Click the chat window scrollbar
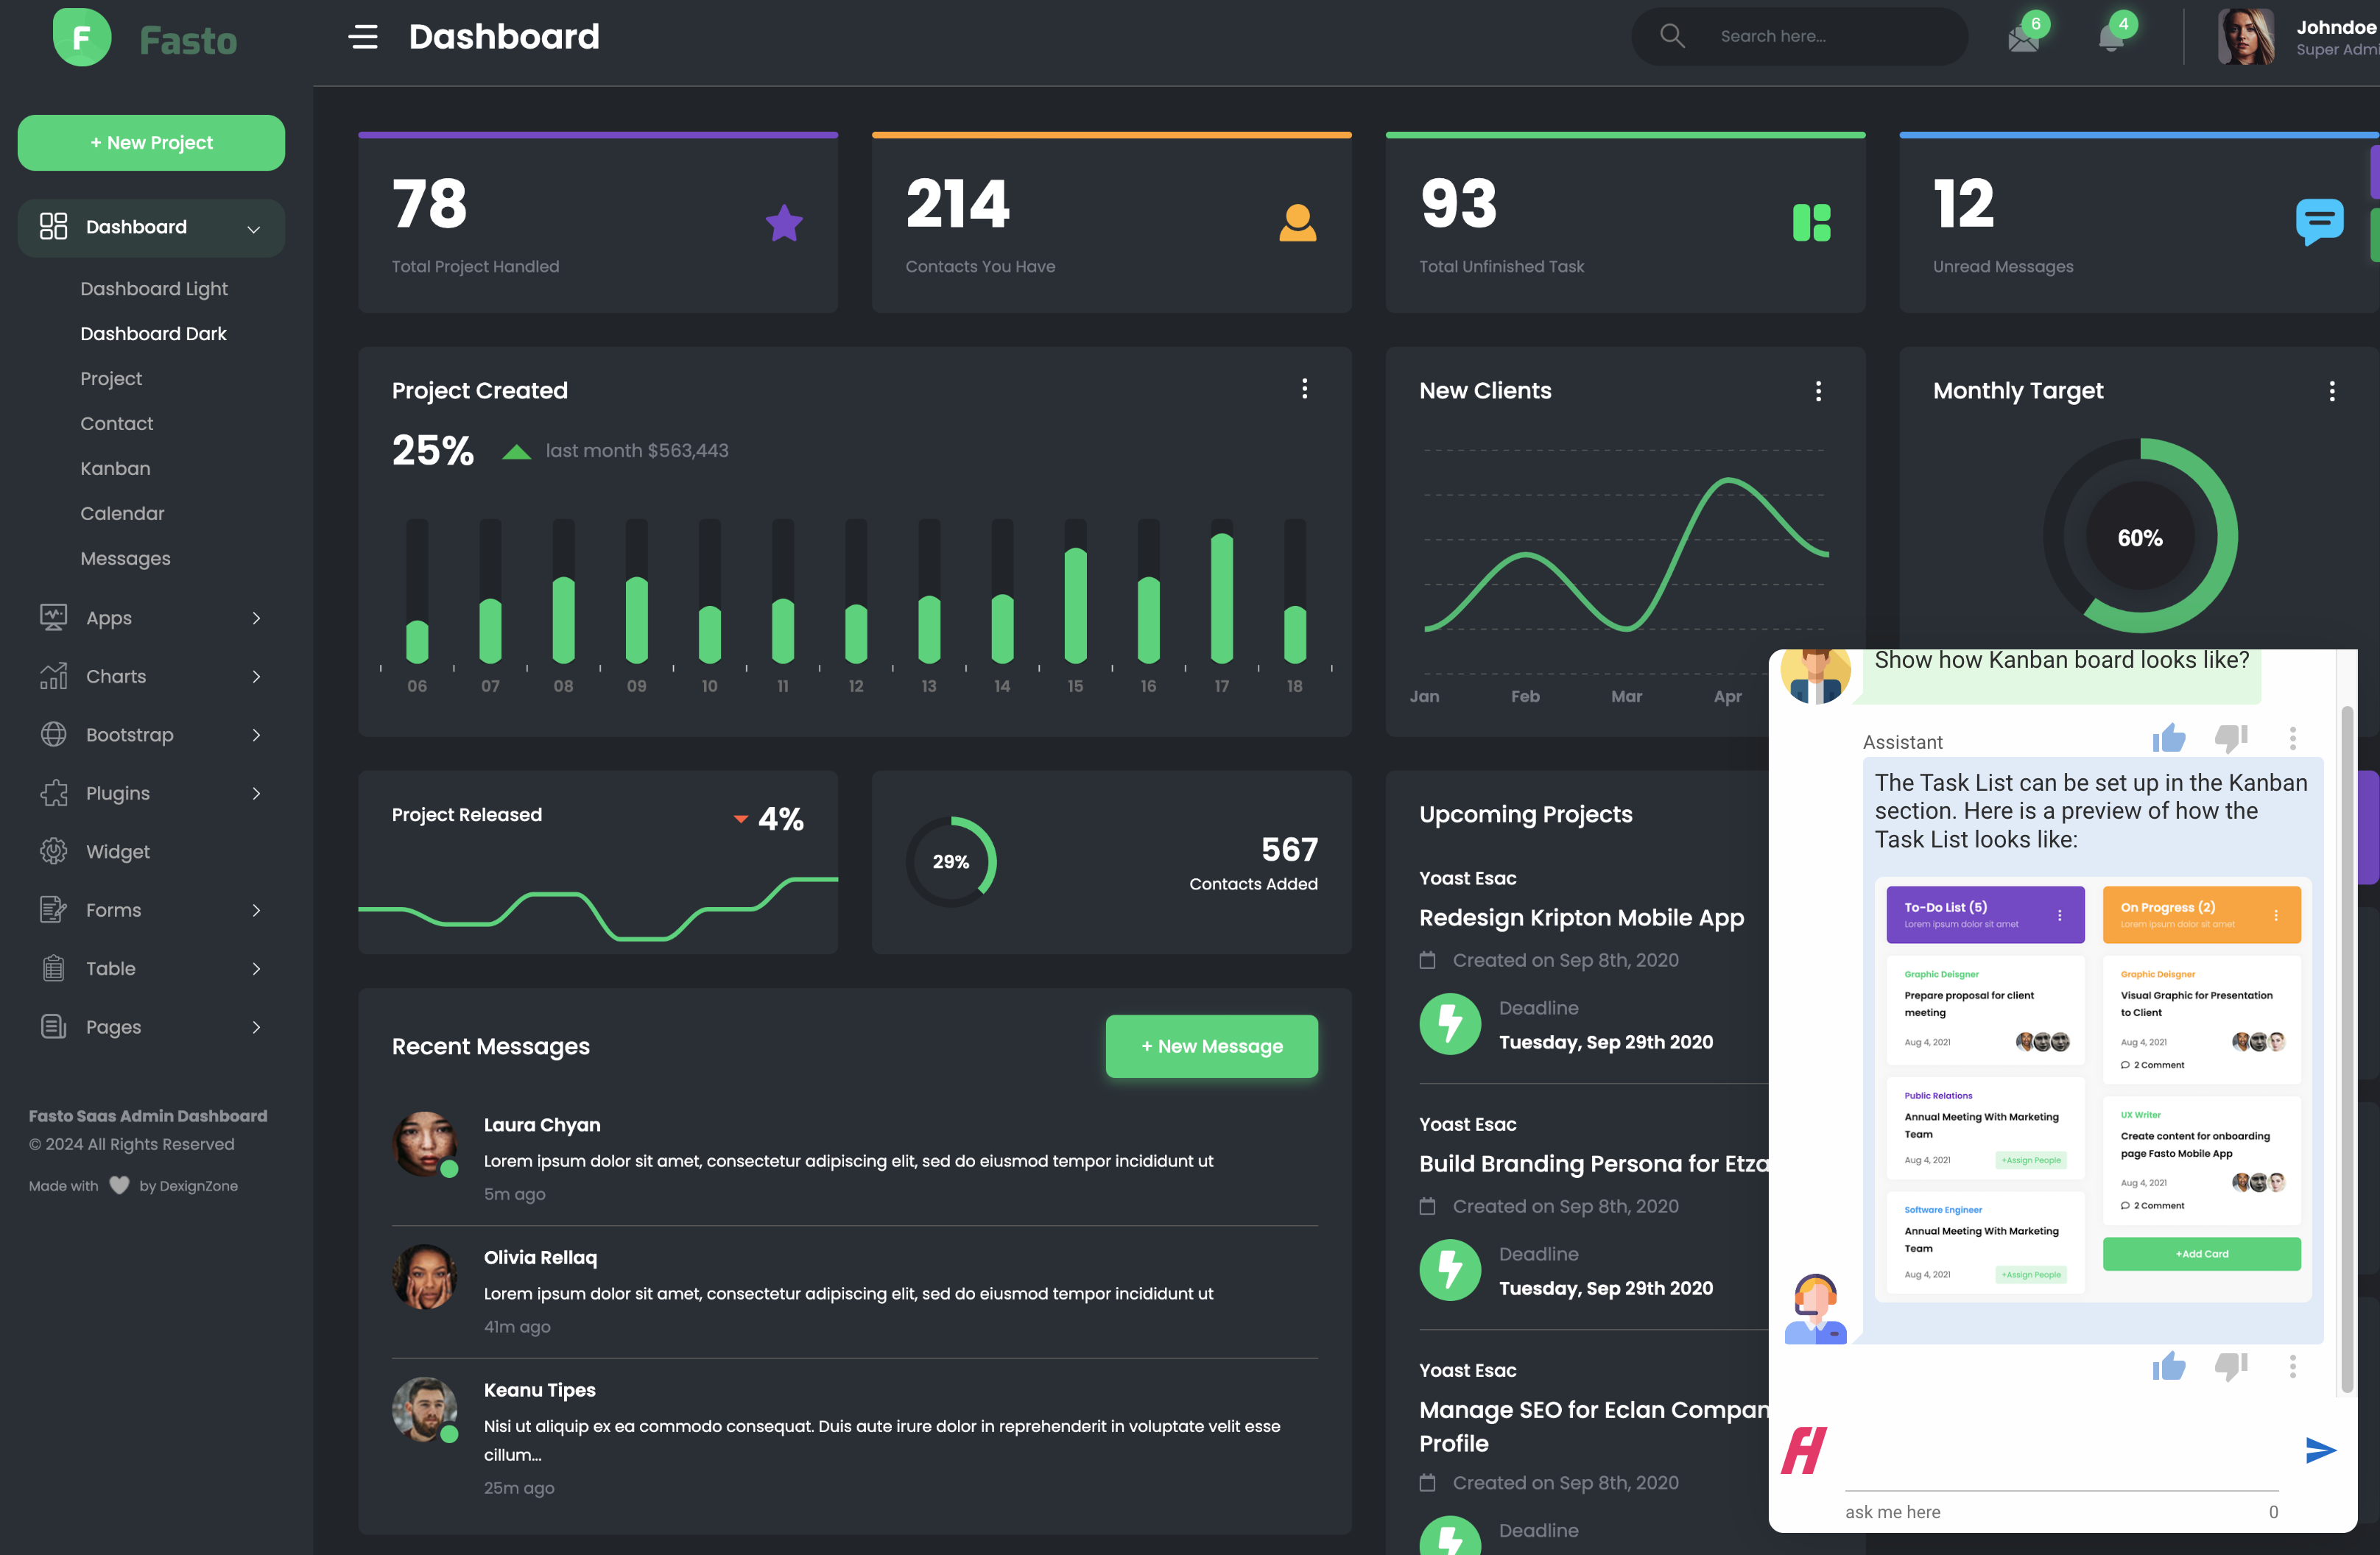 [2346, 1049]
